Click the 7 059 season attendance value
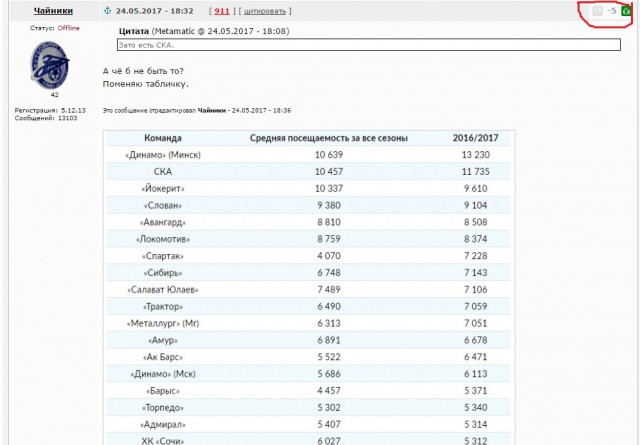The width and height of the screenshot is (640, 445). pyautogui.click(x=476, y=307)
